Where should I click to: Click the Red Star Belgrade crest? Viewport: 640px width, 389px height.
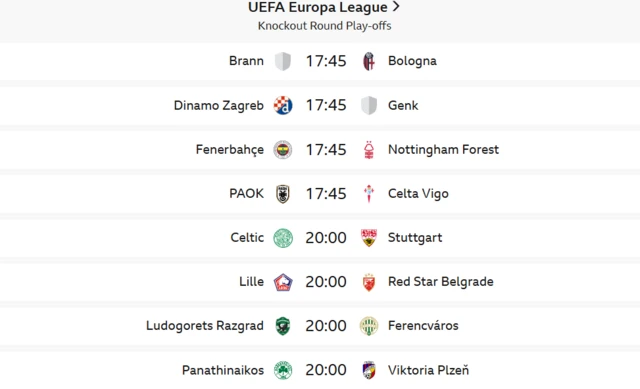369,282
